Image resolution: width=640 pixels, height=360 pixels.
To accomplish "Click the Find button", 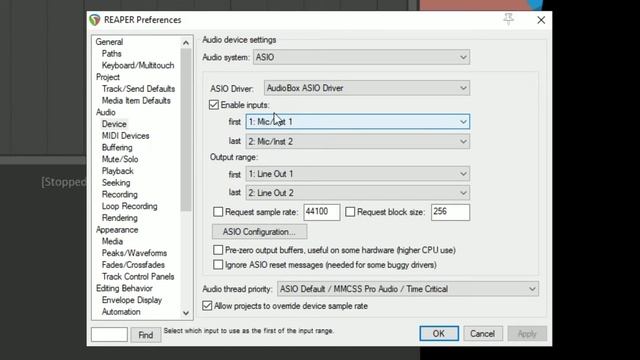I will 146,335.
